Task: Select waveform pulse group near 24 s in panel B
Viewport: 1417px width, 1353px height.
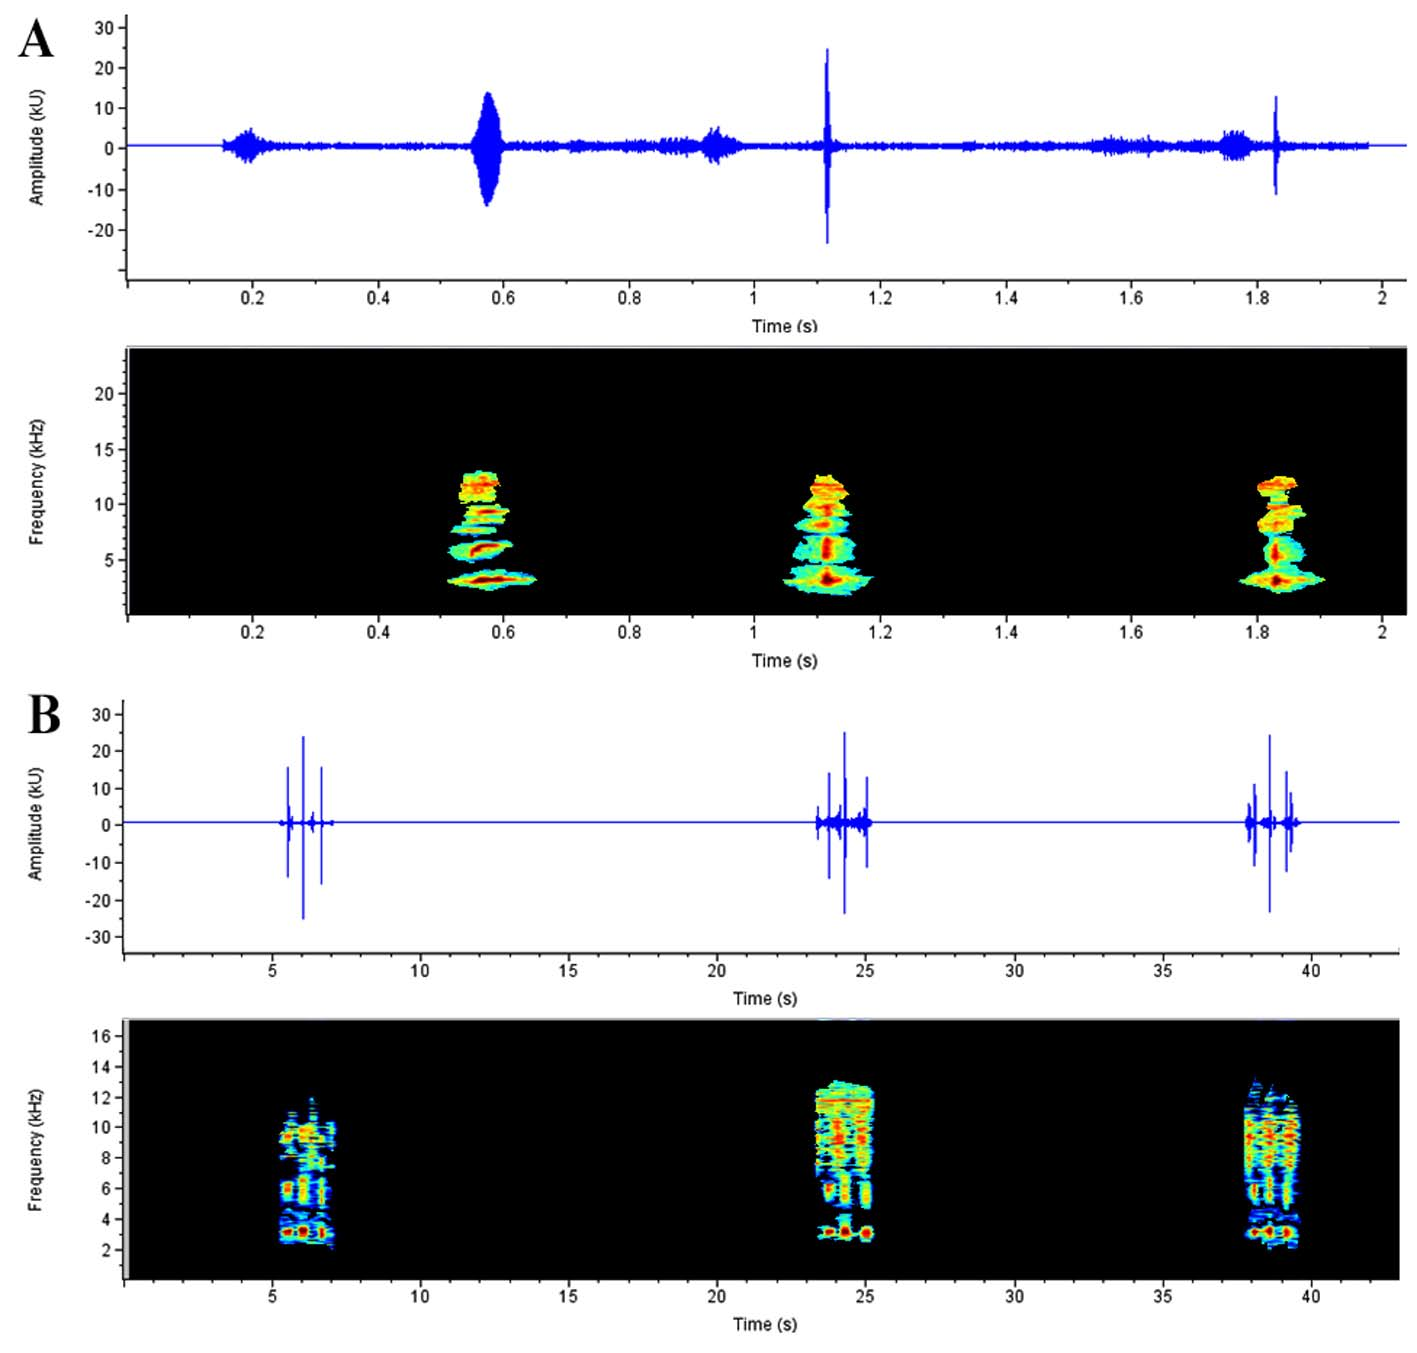Action: [843, 823]
